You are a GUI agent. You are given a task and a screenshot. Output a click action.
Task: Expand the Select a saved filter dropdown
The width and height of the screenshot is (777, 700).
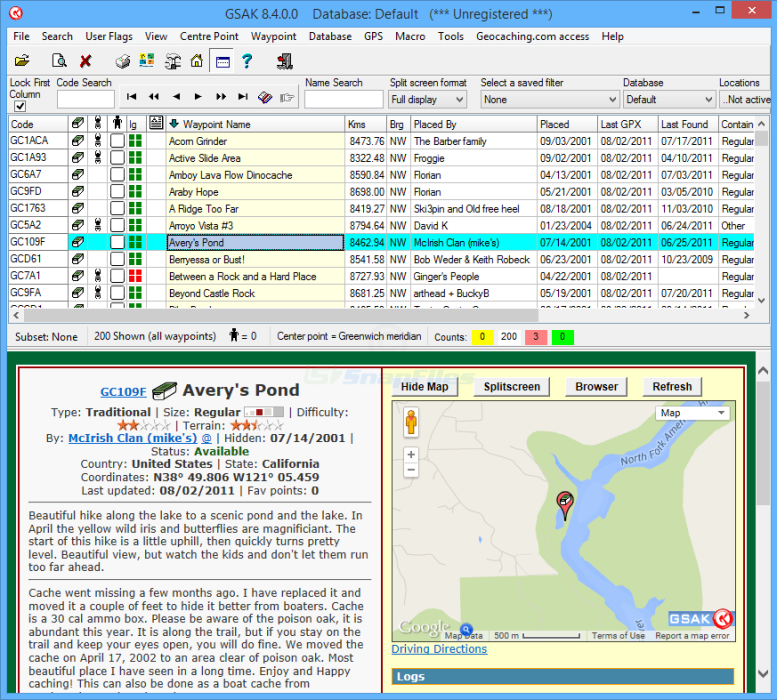pyautogui.click(x=549, y=99)
